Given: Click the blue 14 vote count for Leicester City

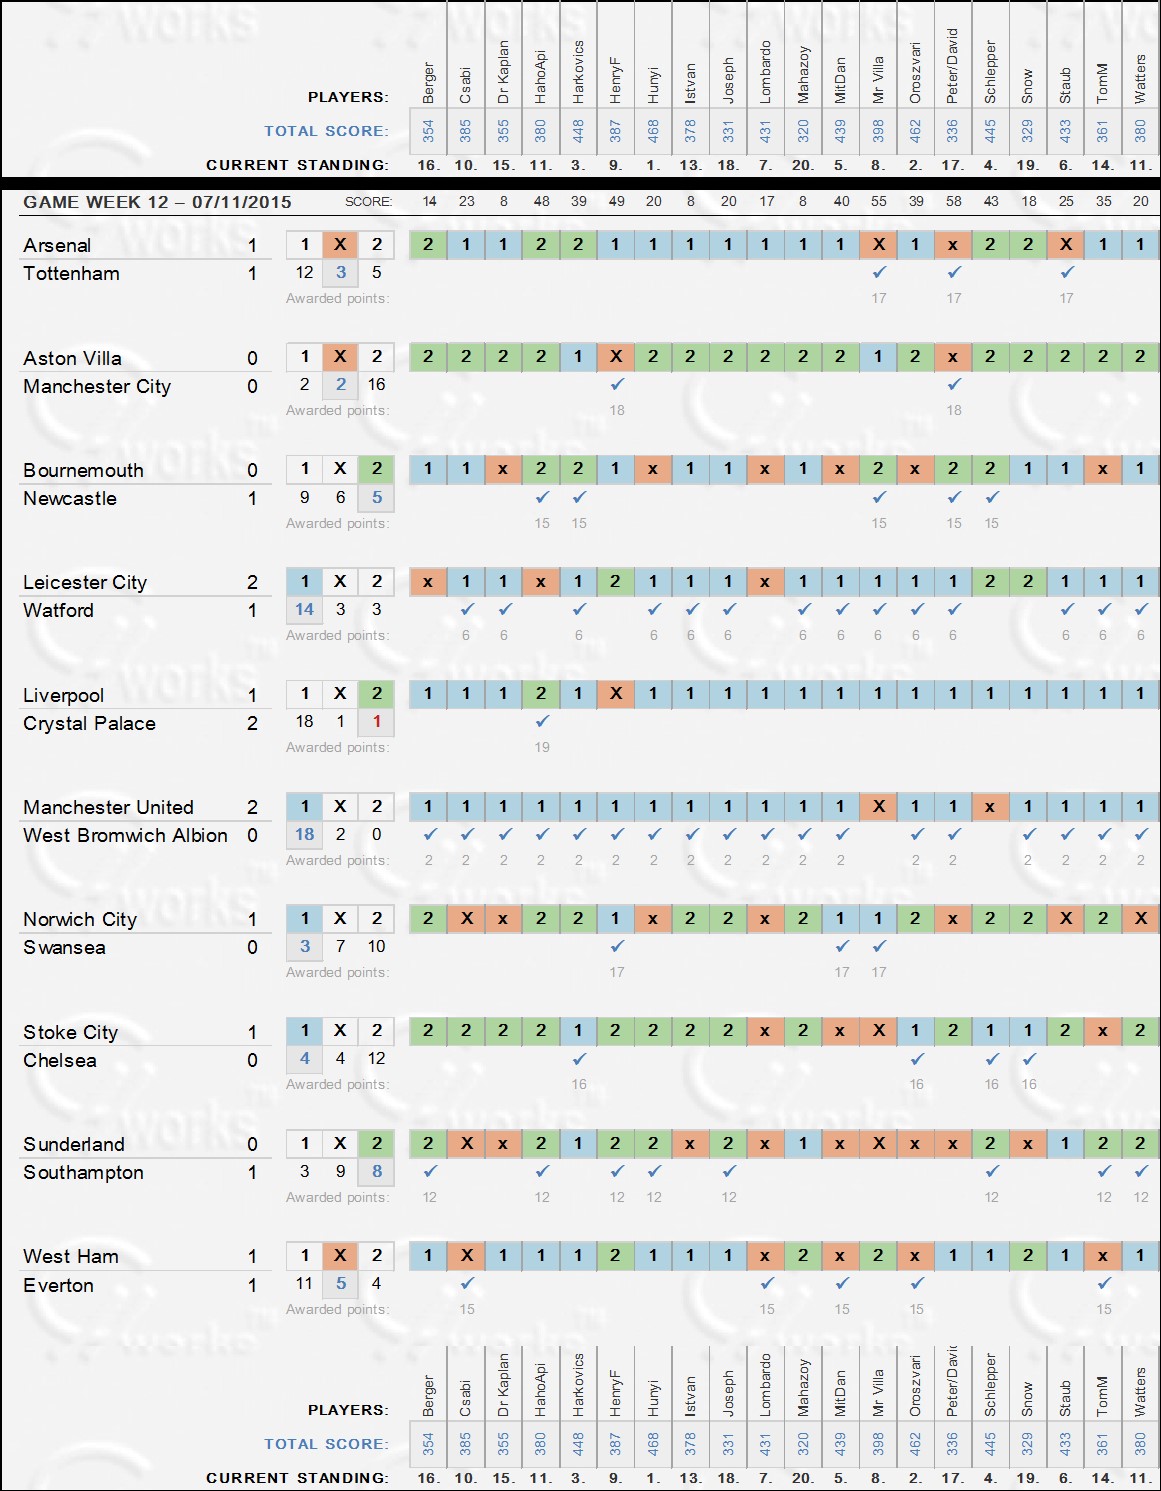Looking at the screenshot, I should 305,609.
